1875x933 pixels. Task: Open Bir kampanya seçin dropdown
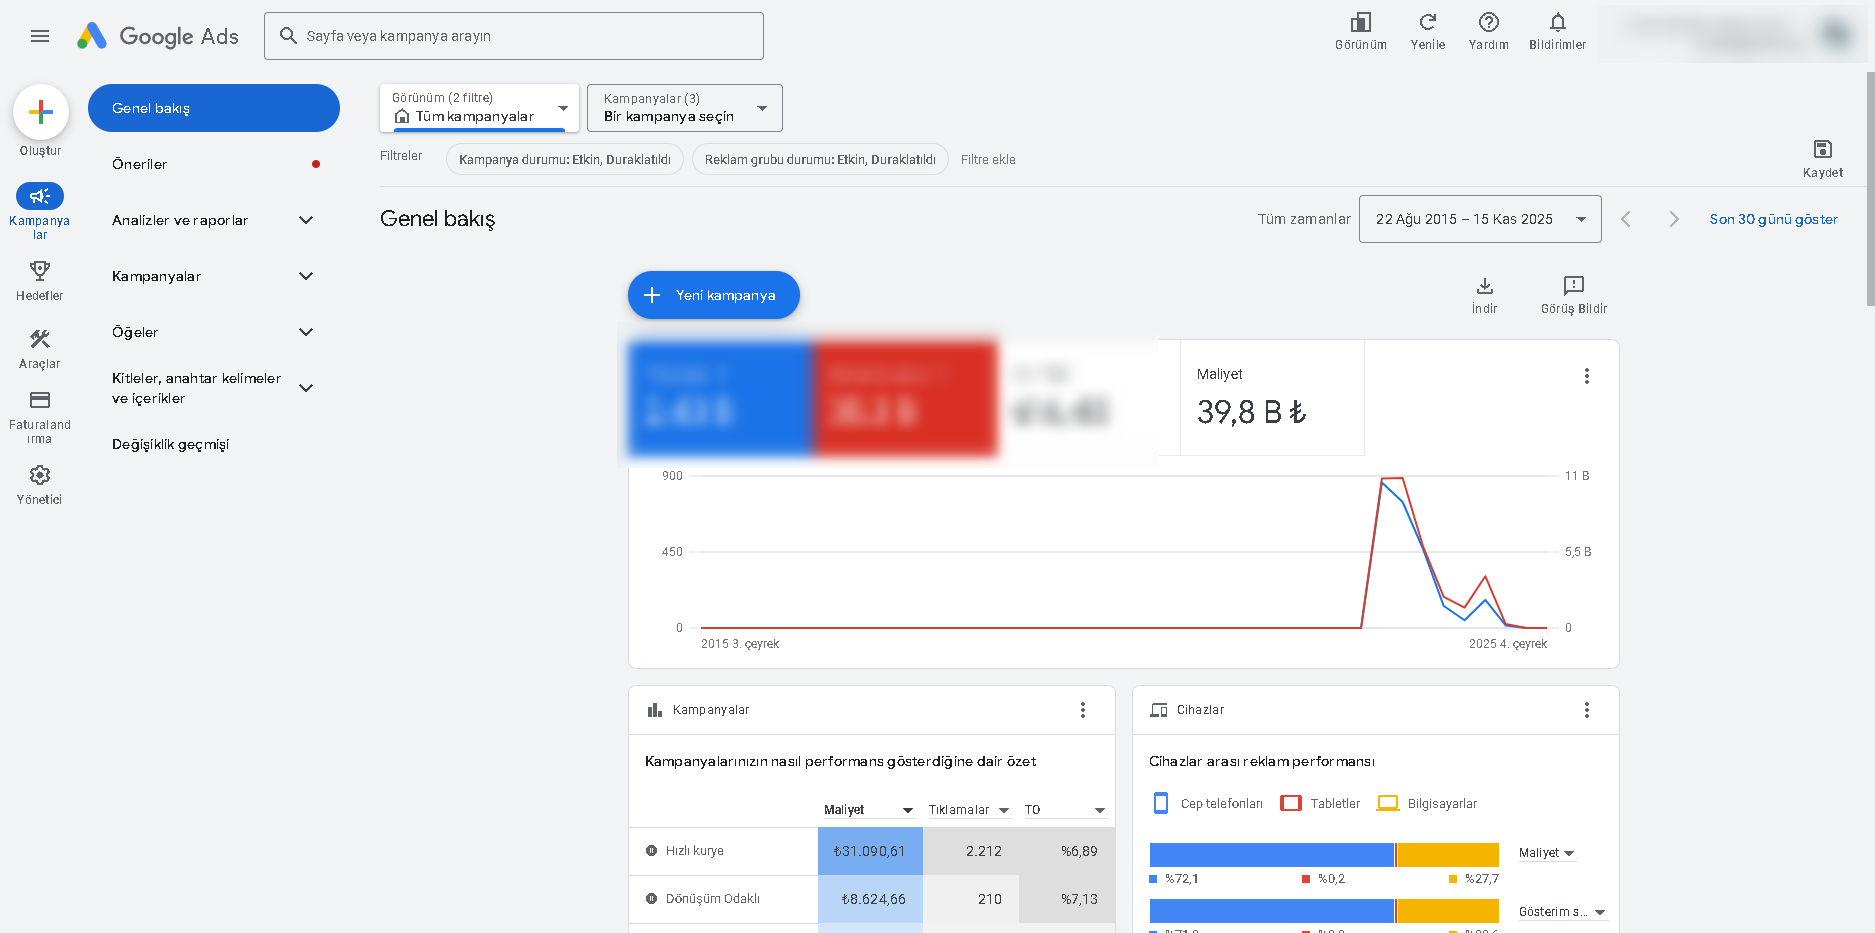click(x=685, y=108)
